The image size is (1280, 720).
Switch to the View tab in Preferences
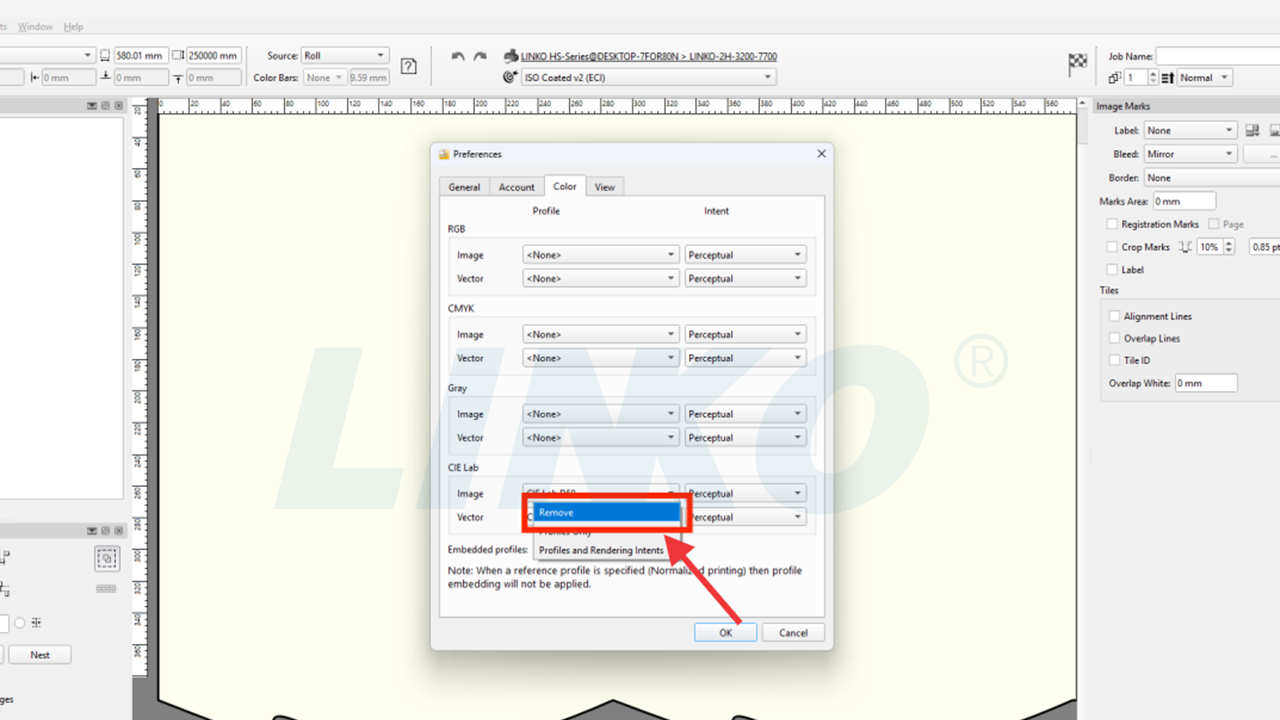pyautogui.click(x=605, y=187)
